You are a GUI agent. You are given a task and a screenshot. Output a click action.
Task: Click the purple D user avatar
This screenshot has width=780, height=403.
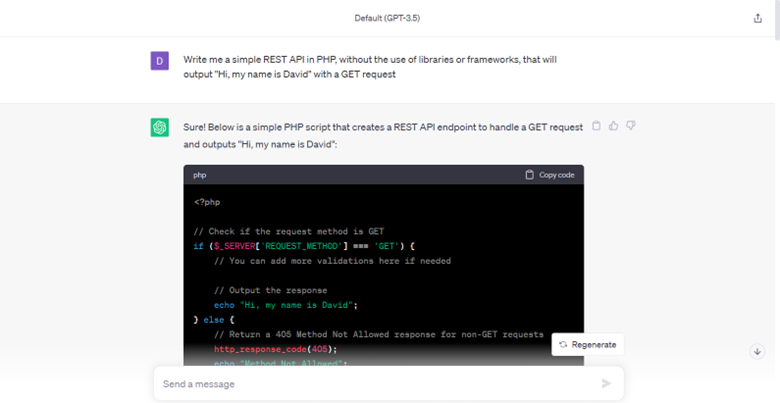160,61
